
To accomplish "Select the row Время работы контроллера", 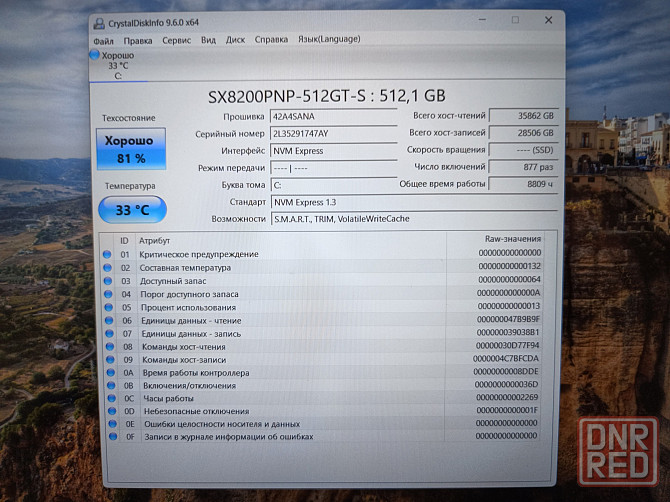I will pos(323,372).
